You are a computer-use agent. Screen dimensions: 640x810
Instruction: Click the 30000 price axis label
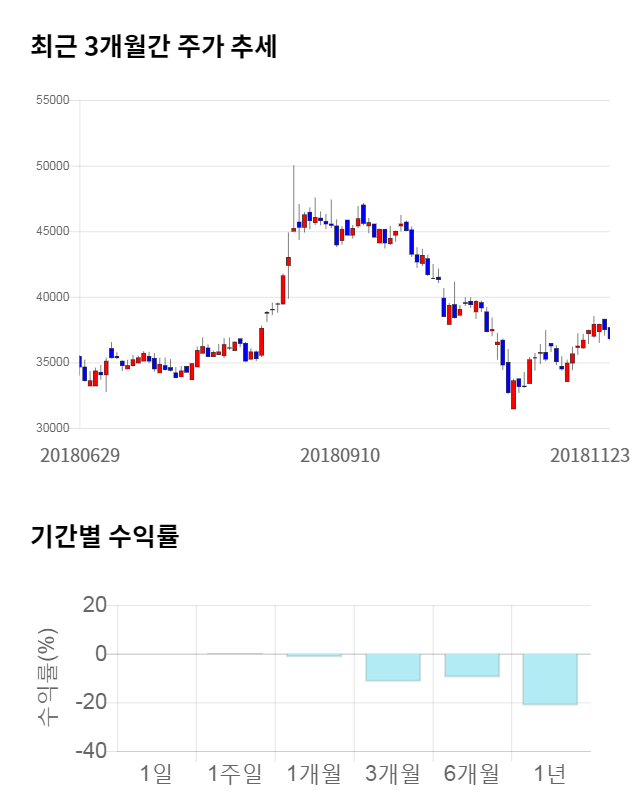click(x=51, y=428)
